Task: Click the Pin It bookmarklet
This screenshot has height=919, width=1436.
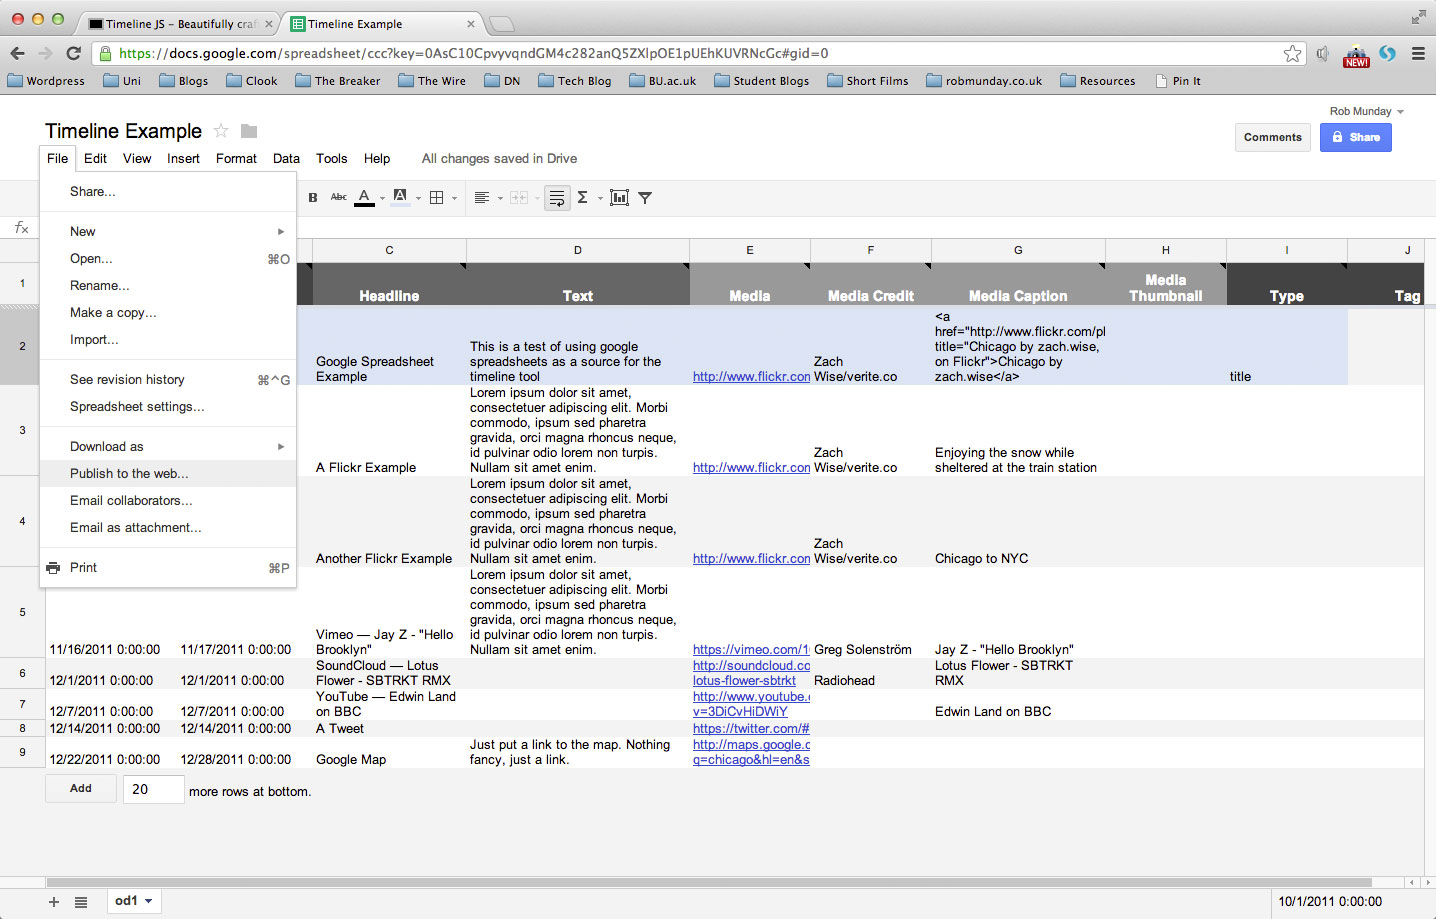Action: (x=1178, y=81)
